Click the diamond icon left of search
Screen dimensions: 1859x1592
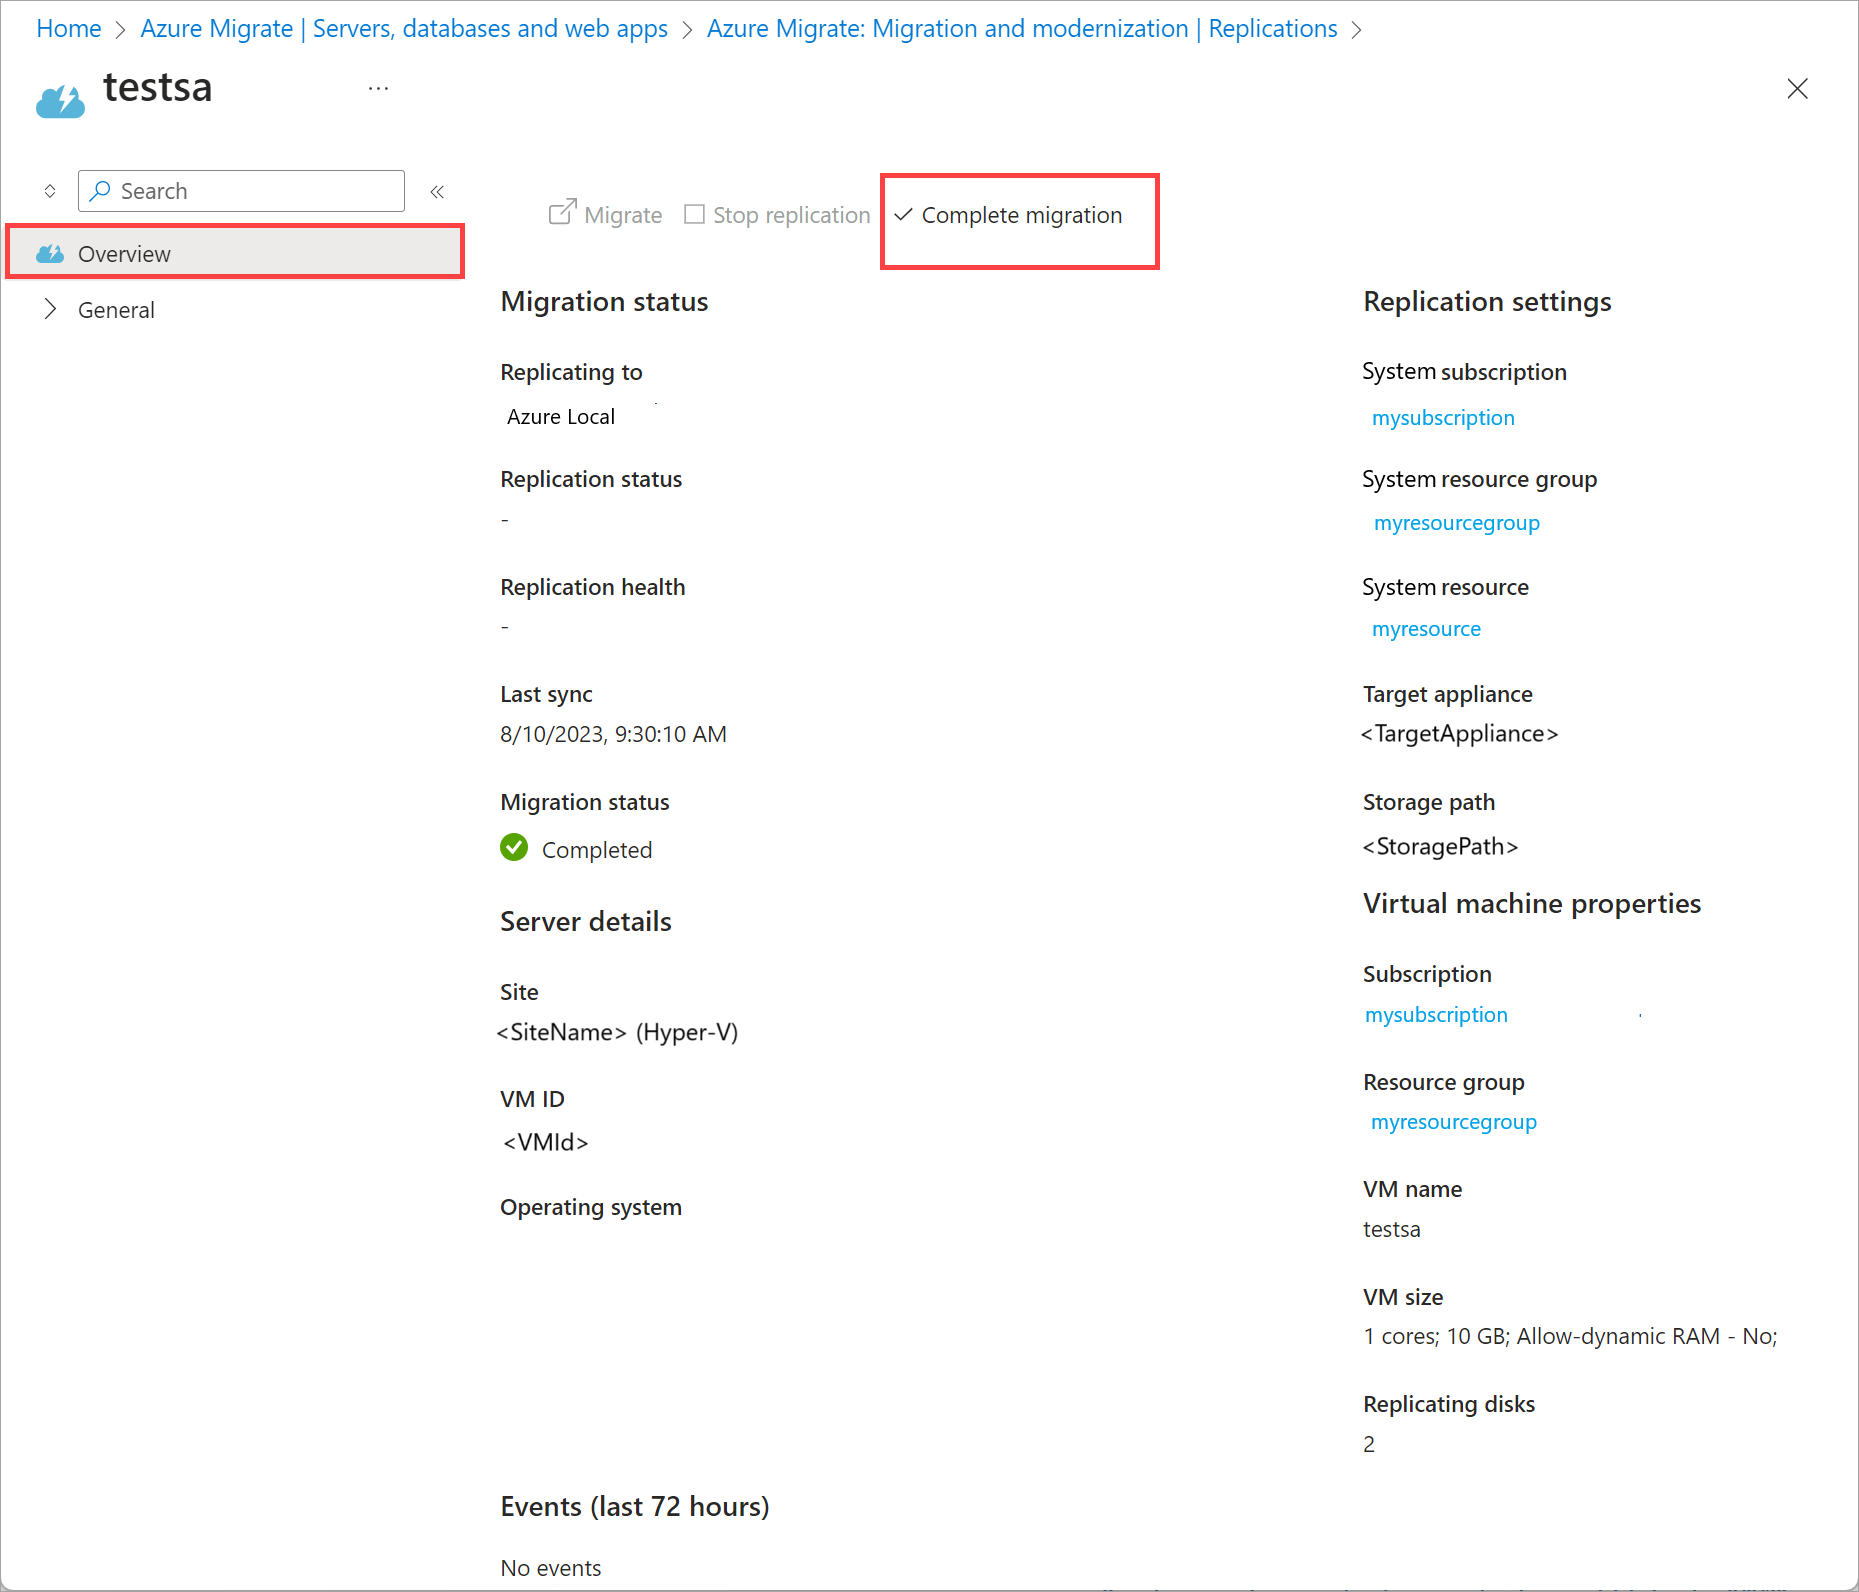point(49,190)
